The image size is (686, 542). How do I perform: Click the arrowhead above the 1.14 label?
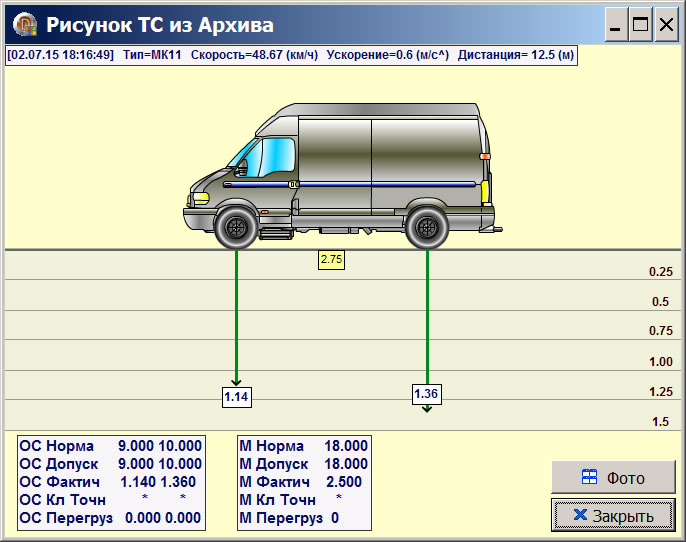point(236,380)
